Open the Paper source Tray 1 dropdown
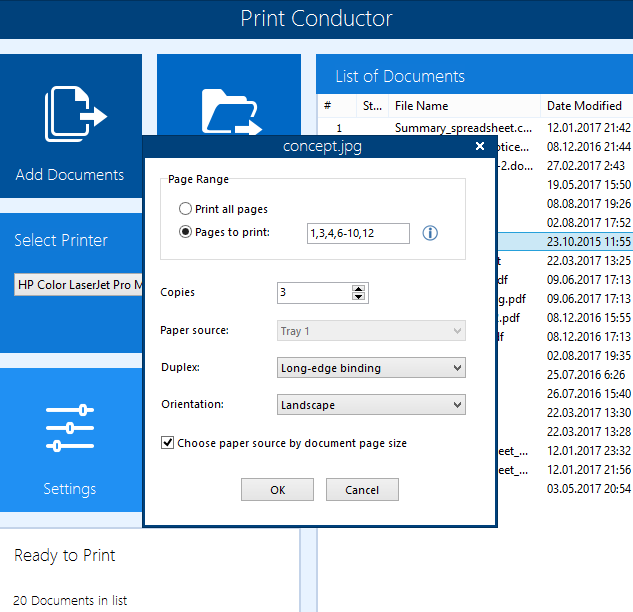 click(371, 331)
